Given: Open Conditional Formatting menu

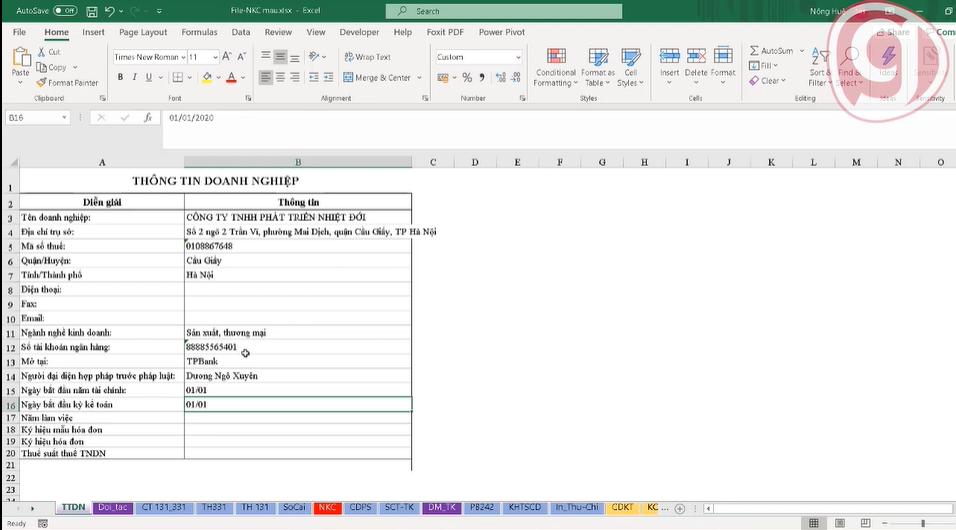Looking at the screenshot, I should click(x=555, y=66).
